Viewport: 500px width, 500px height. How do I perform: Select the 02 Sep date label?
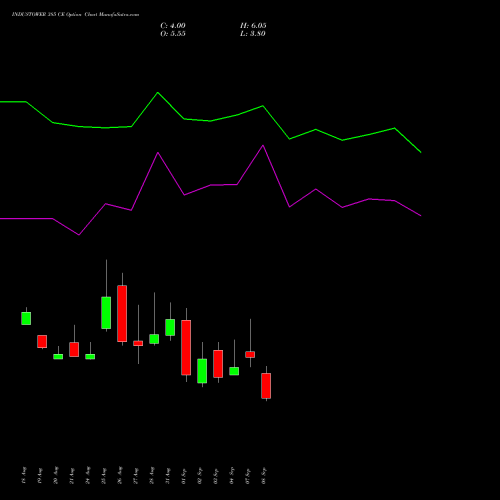199,476
